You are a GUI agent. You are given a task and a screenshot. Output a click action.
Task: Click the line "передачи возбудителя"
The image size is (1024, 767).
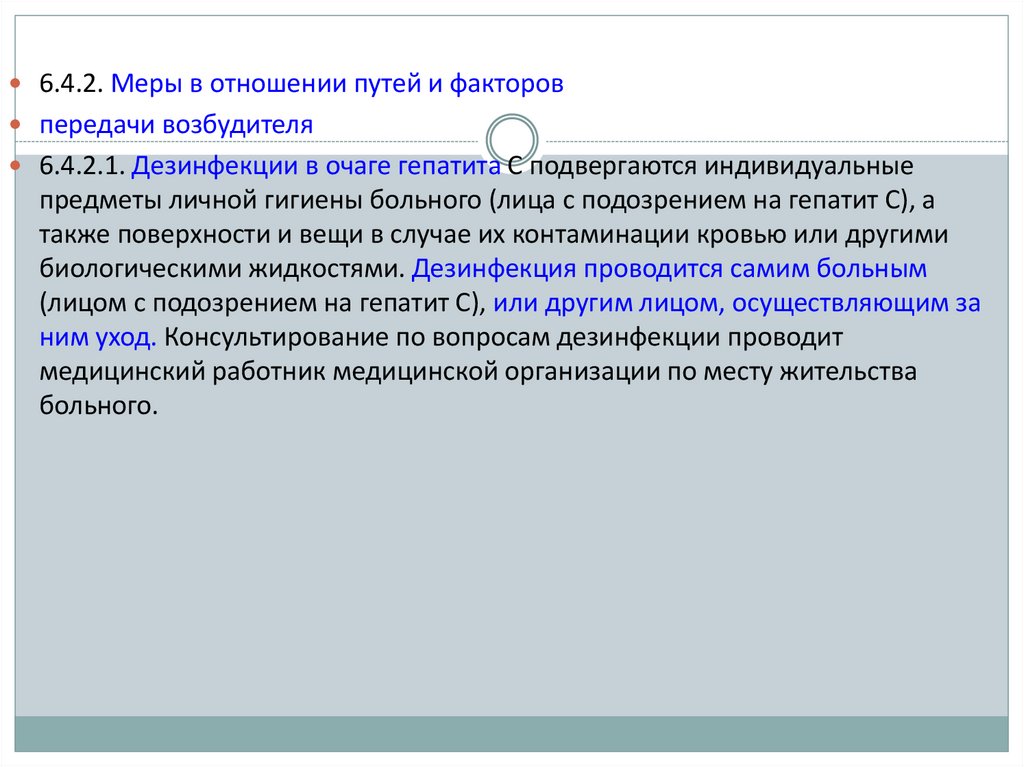point(176,125)
